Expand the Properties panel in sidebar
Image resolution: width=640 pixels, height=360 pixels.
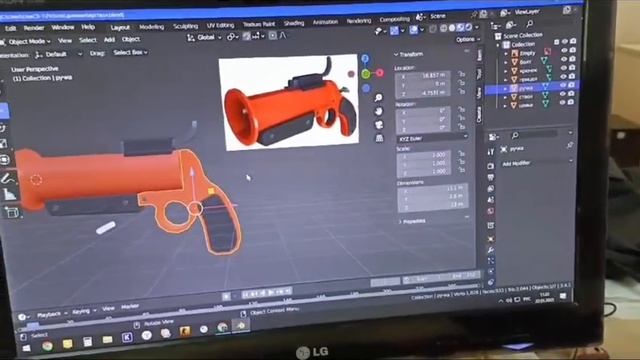tap(412, 221)
